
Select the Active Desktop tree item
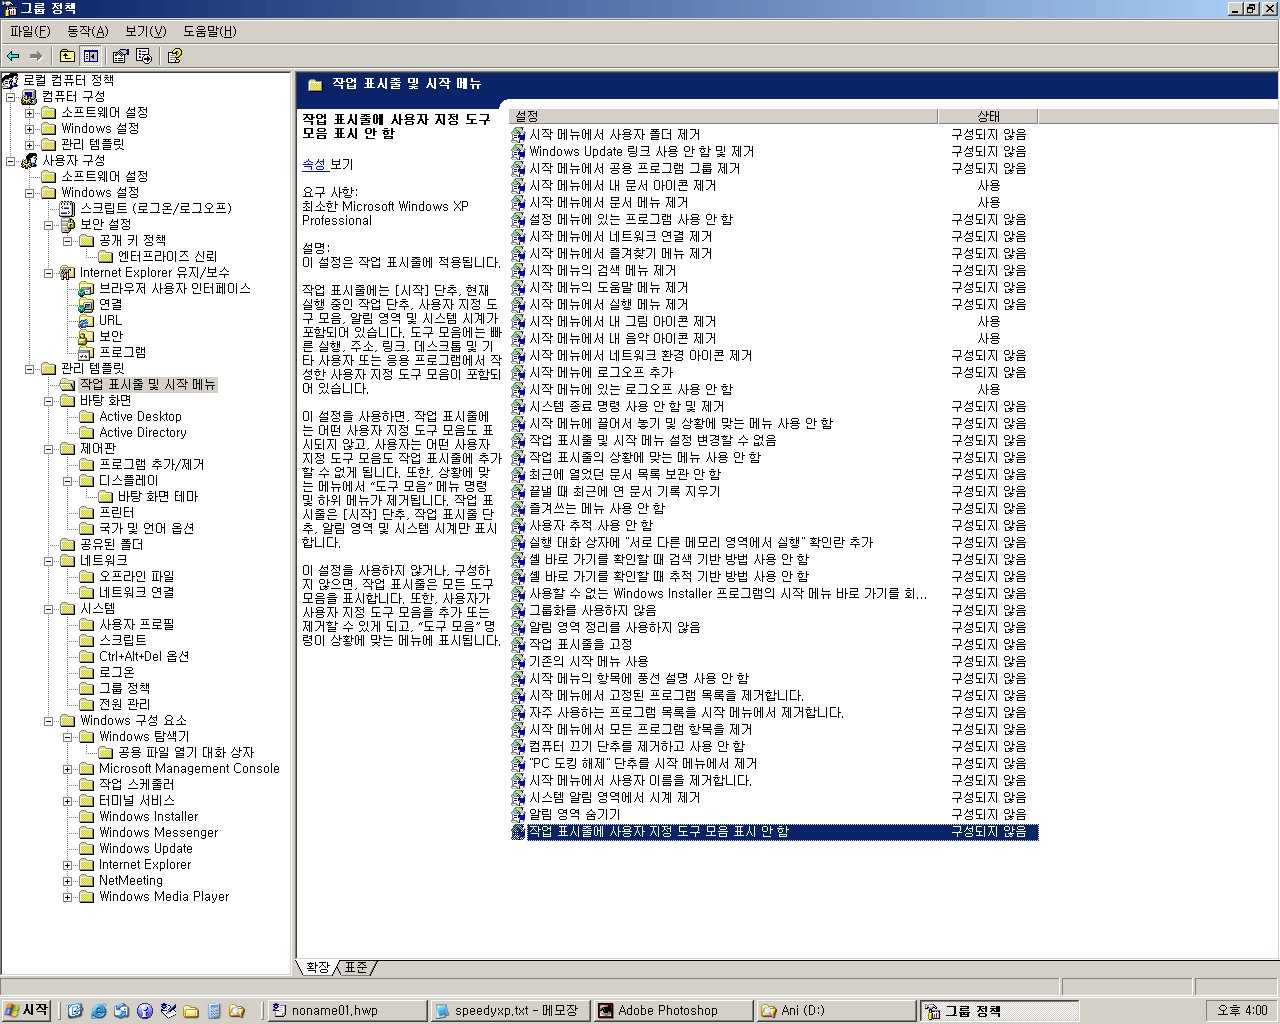140,416
